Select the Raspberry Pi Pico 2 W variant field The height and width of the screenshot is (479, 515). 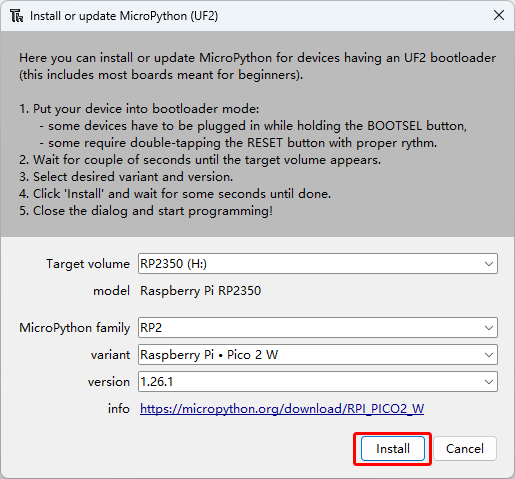pos(318,355)
